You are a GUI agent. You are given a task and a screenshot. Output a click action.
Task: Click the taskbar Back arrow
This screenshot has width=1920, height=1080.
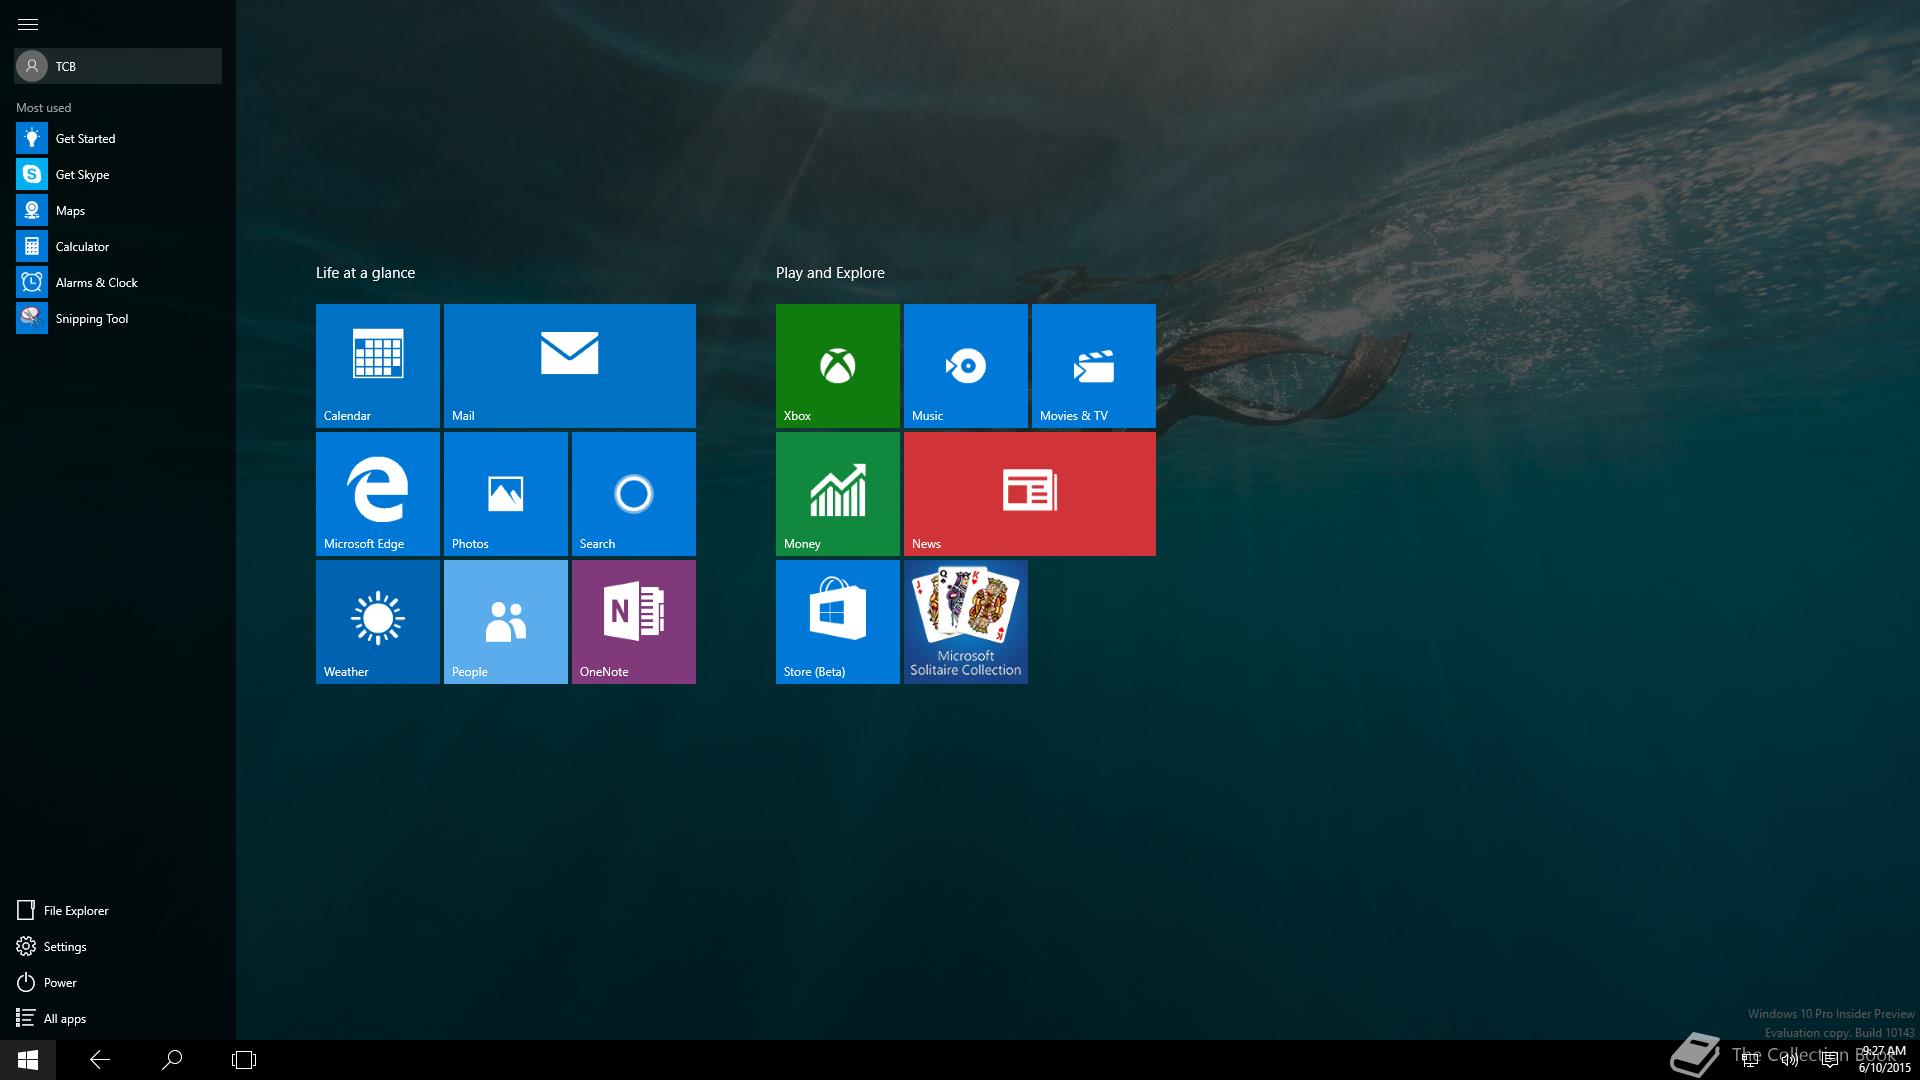coord(100,1060)
